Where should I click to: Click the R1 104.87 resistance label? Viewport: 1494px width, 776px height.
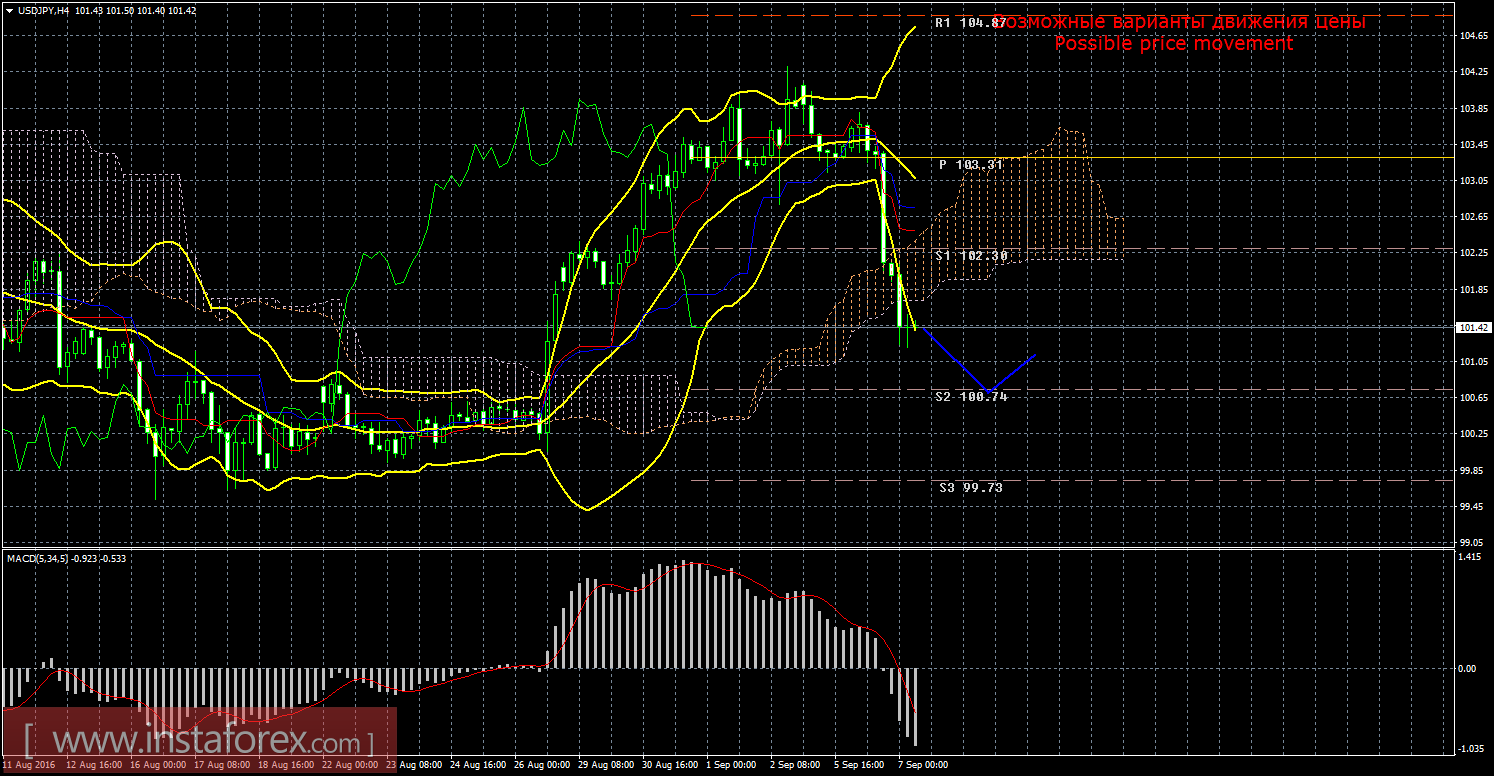tap(971, 22)
